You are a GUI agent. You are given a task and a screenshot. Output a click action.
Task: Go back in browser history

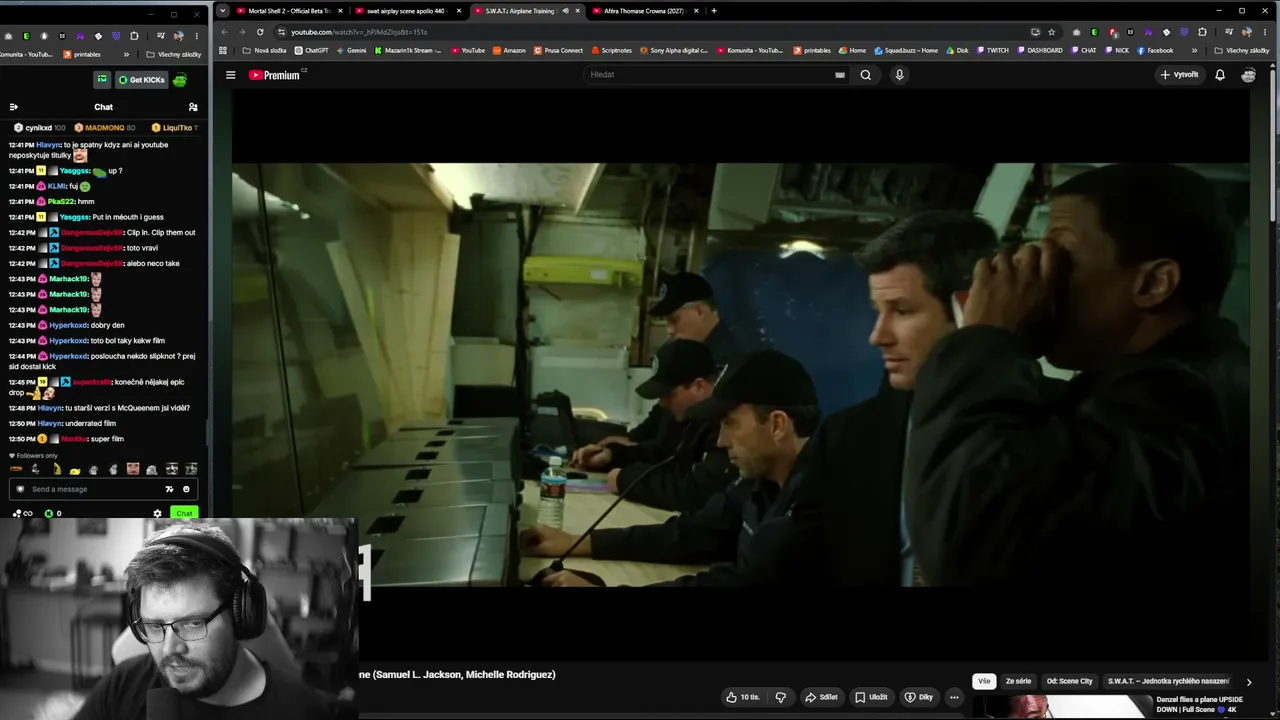(224, 32)
